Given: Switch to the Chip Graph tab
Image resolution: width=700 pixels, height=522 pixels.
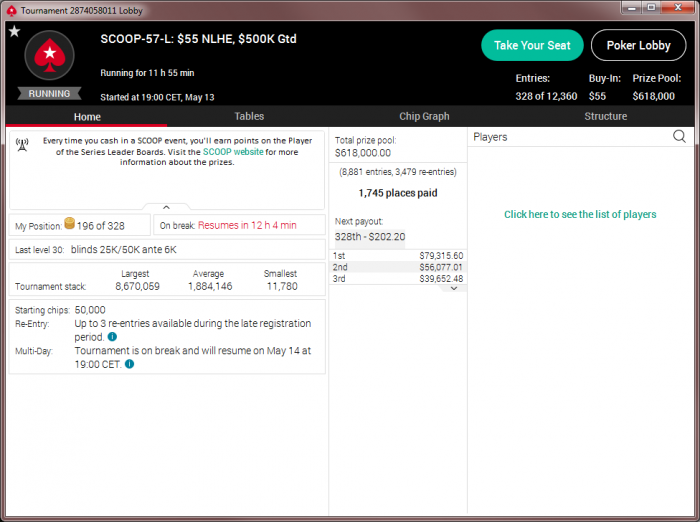Looking at the screenshot, I should 424,116.
